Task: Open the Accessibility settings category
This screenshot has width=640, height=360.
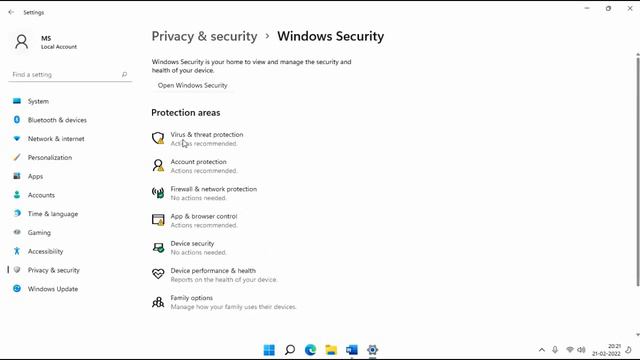Action: point(45,251)
